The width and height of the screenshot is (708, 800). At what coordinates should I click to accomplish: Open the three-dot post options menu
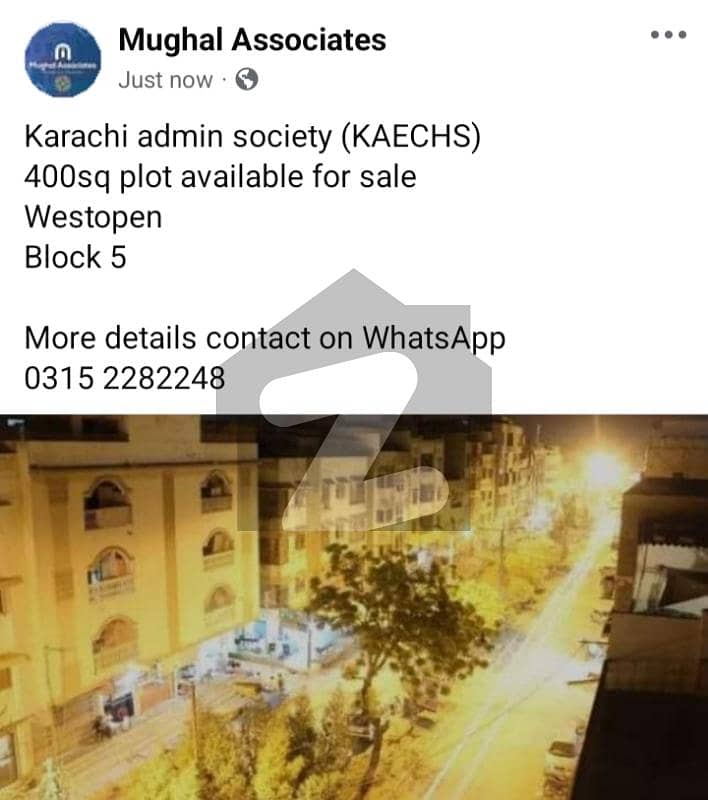click(x=668, y=35)
